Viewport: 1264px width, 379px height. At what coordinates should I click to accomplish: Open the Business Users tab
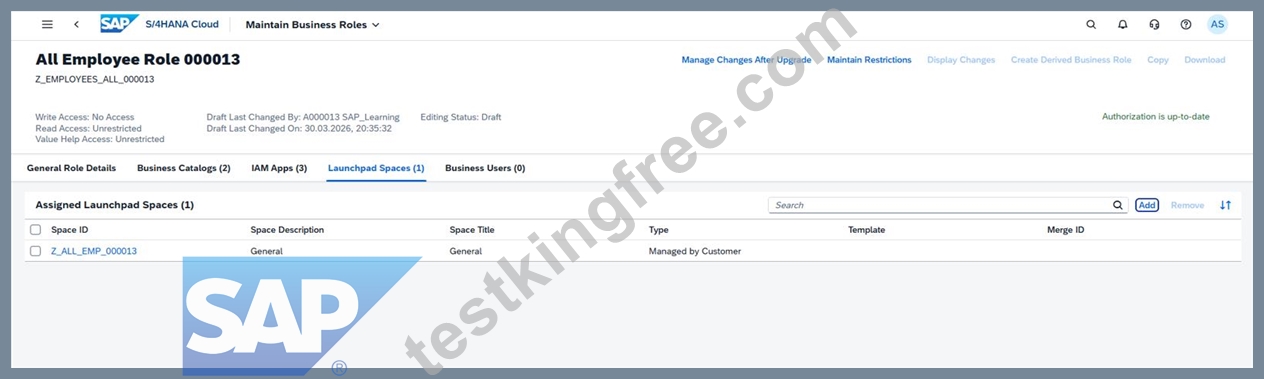tap(485, 168)
